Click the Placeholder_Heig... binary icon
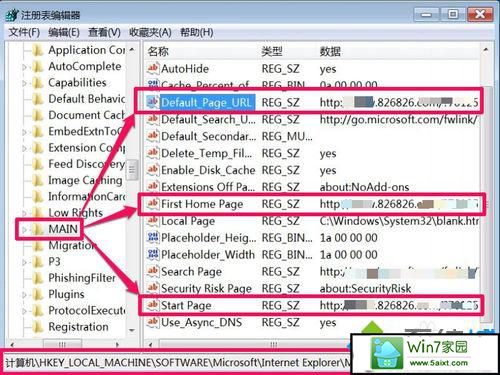 click(153, 238)
